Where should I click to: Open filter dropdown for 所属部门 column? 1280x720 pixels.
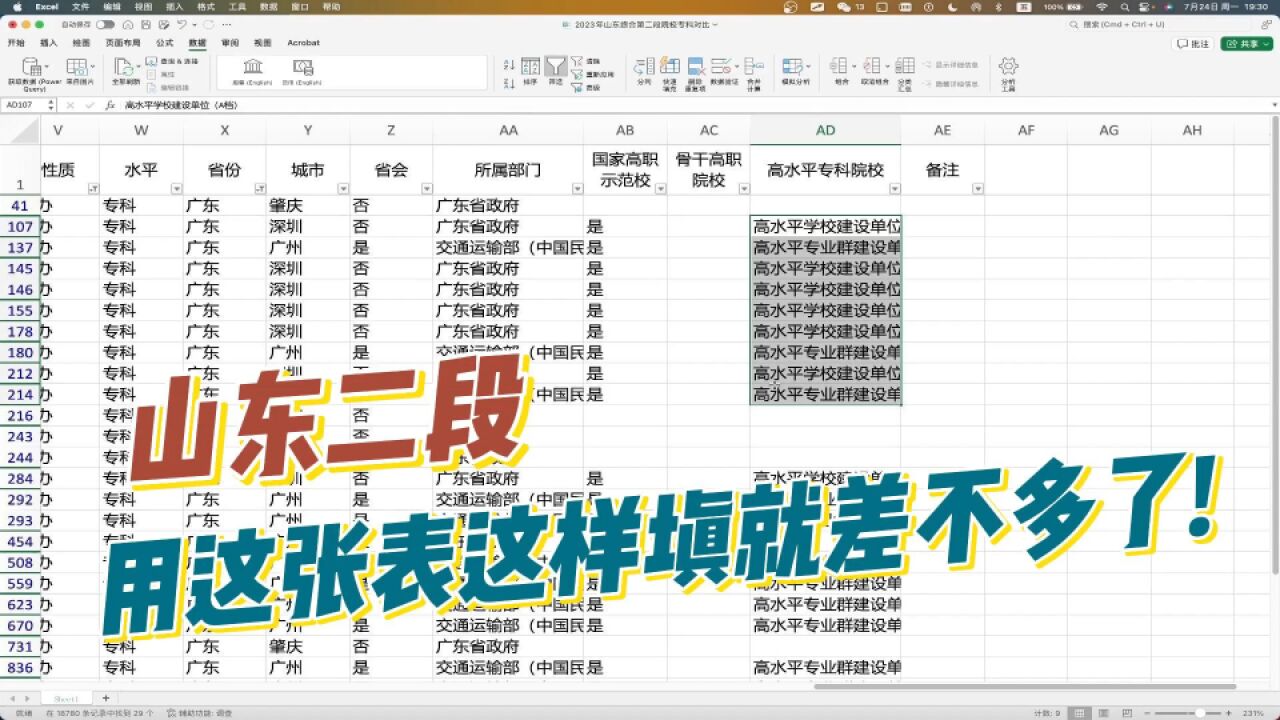click(x=577, y=189)
